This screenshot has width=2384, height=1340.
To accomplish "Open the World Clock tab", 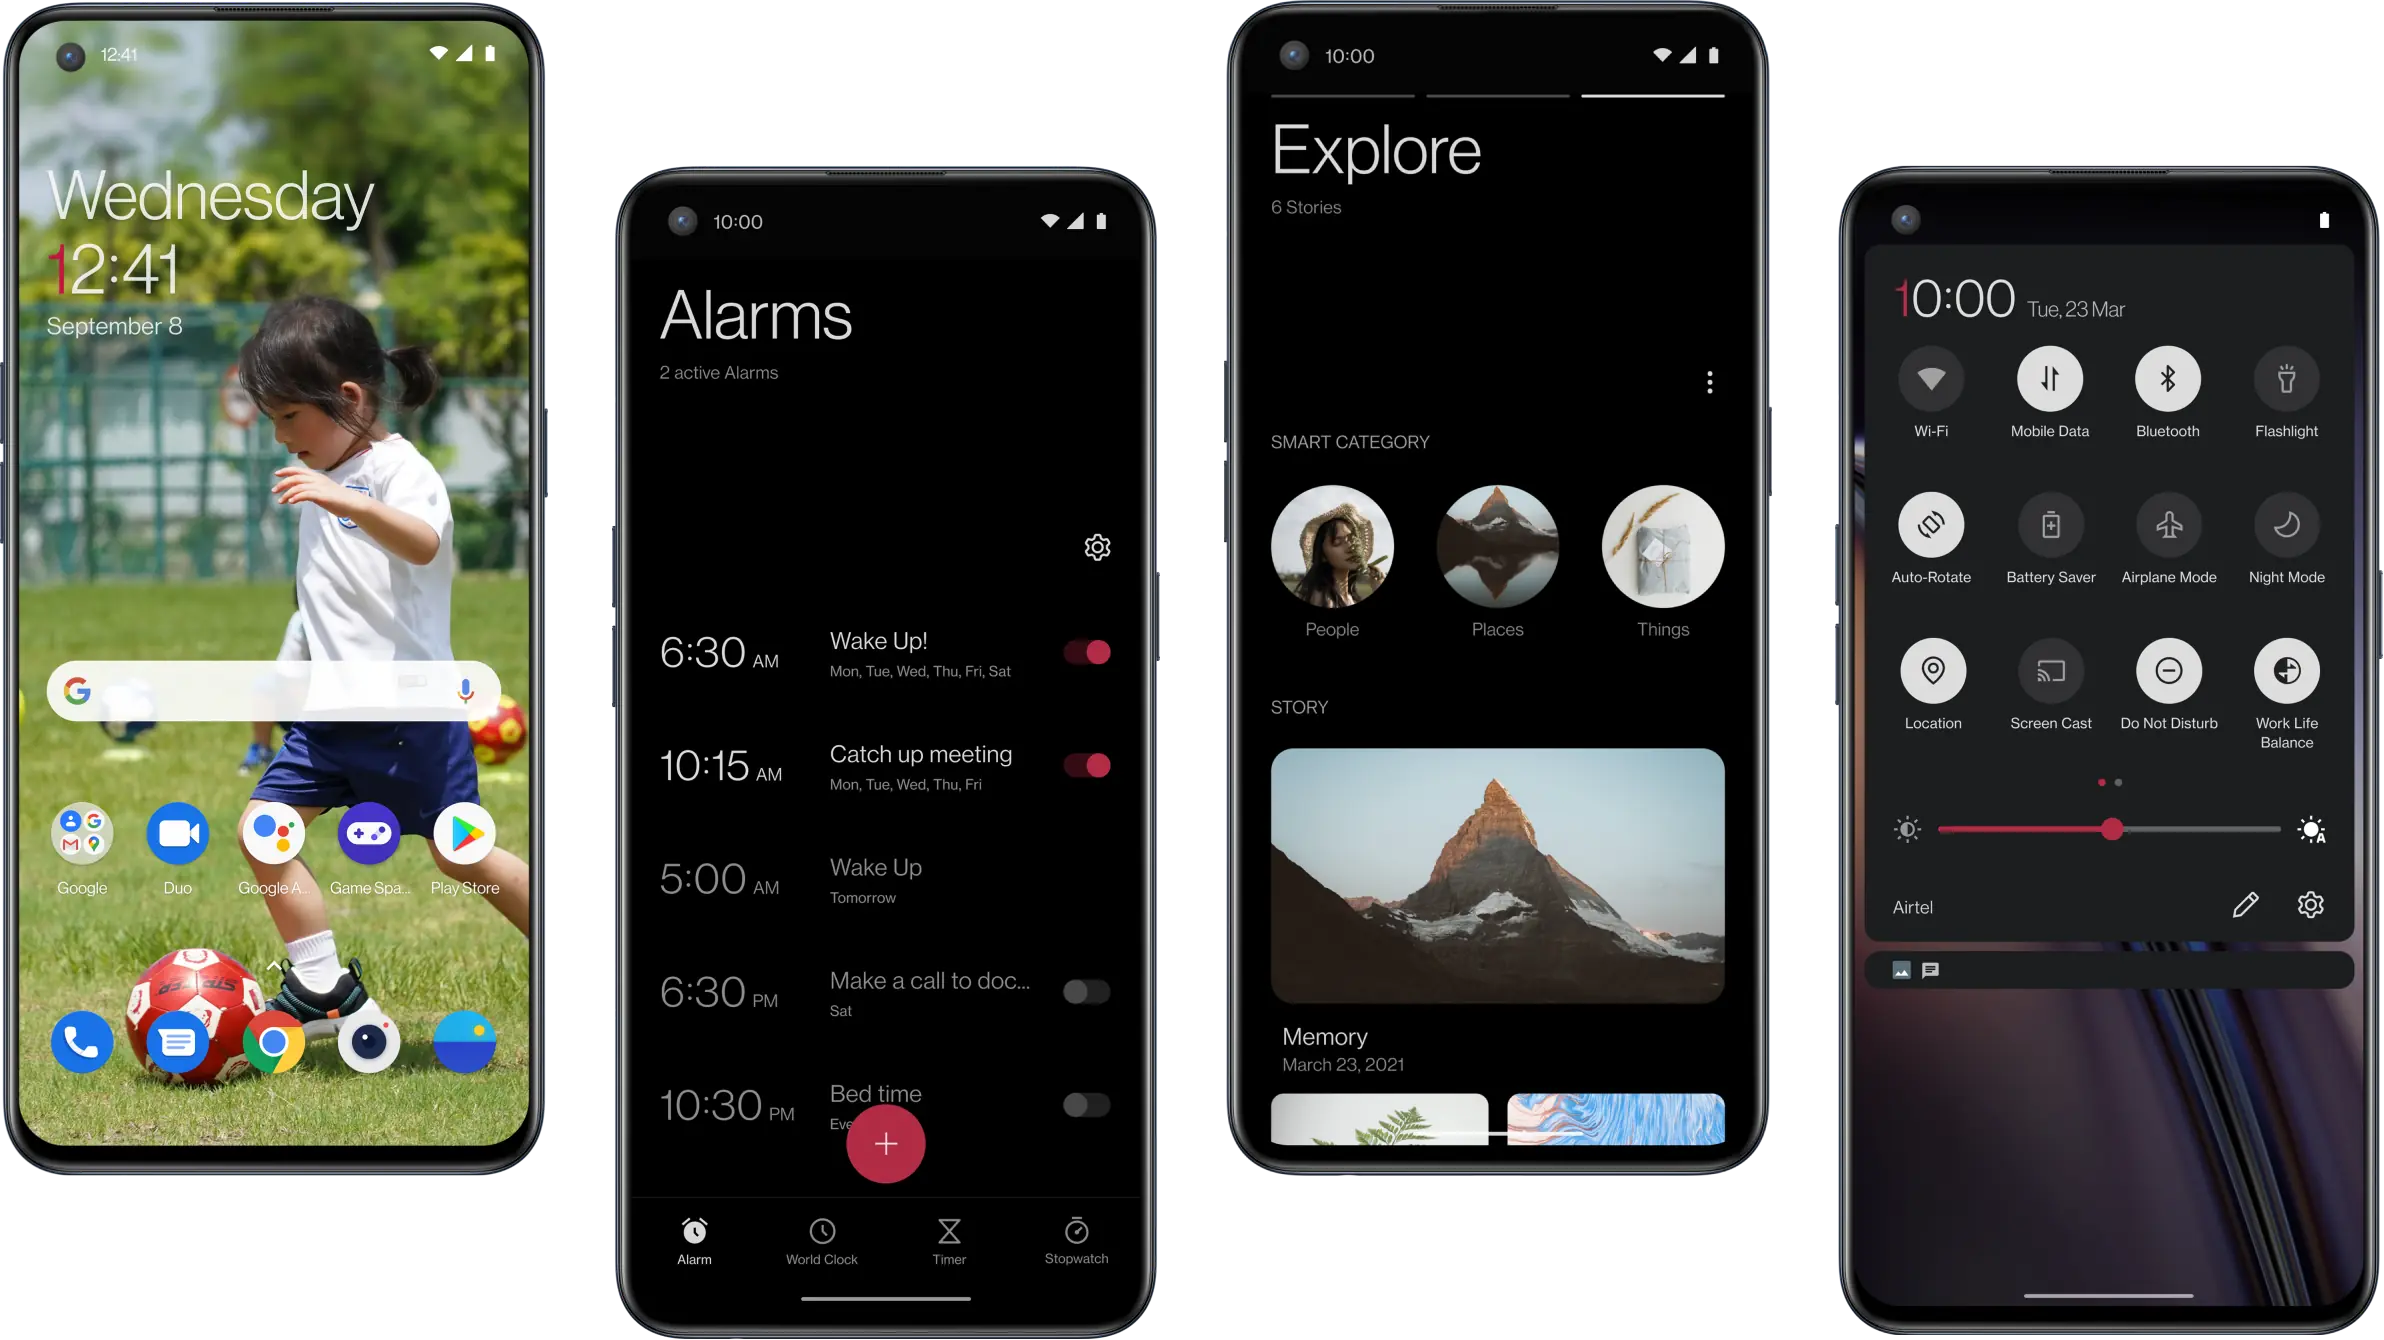I will 822,1240.
